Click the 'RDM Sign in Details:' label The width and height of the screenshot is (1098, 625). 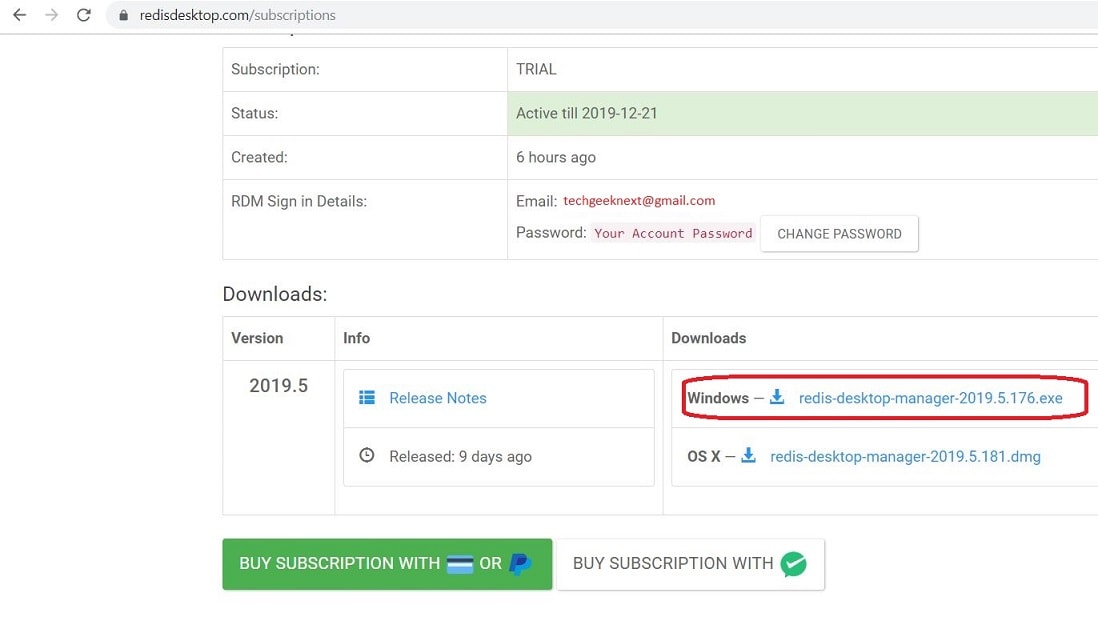click(x=299, y=202)
